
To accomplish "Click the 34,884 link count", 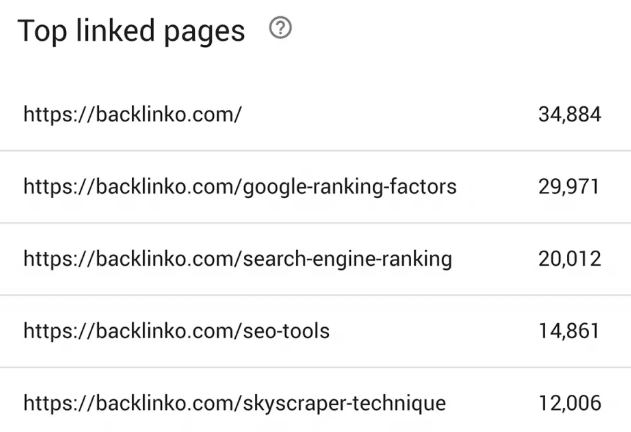I will tap(569, 114).
